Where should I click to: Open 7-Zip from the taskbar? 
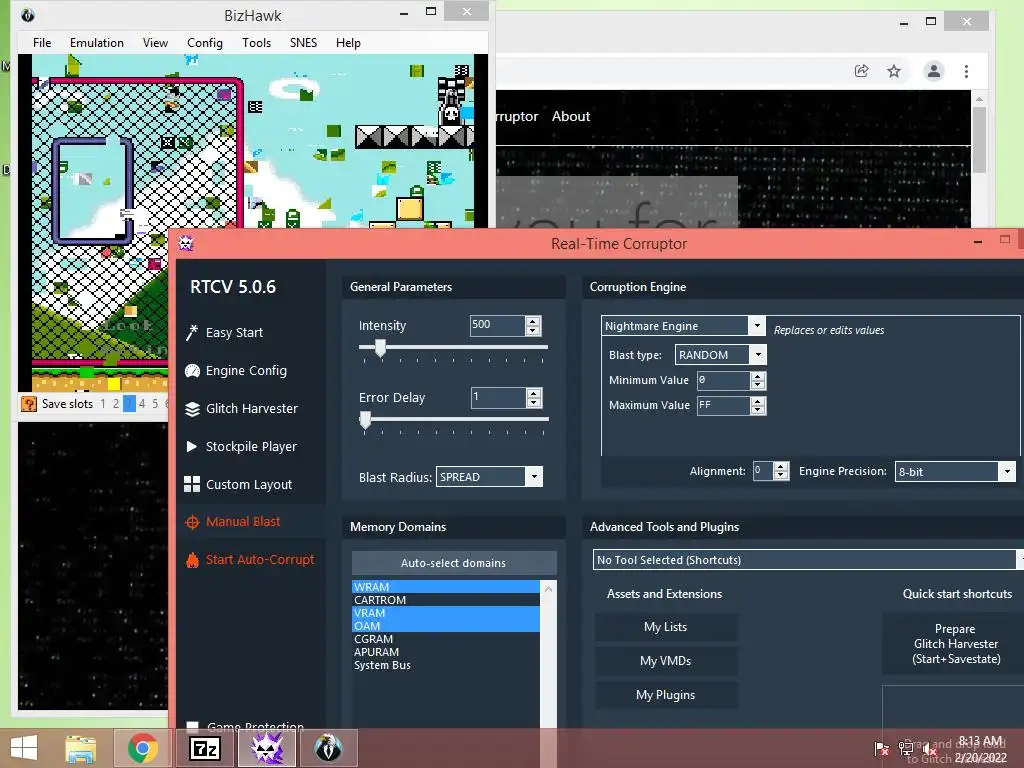coord(204,748)
